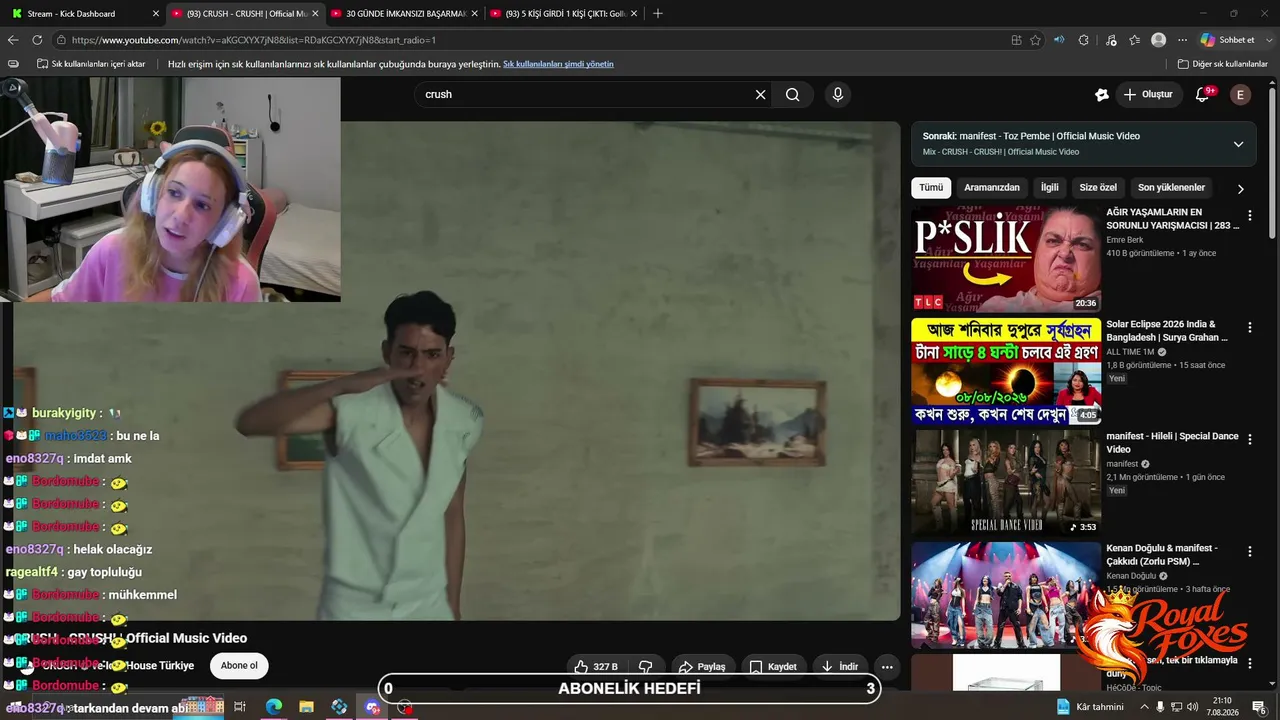The width and height of the screenshot is (1280, 720).
Task: Open options for the P*SLIK video
Action: click(1249, 215)
